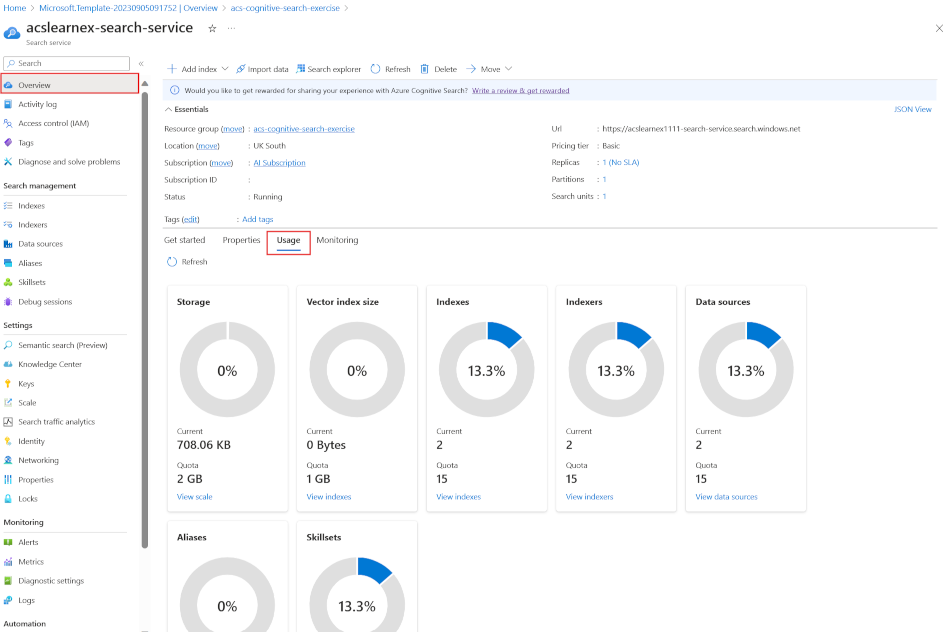Click Import data in toolbar
Screen dimensions: 949x632
click(262, 69)
